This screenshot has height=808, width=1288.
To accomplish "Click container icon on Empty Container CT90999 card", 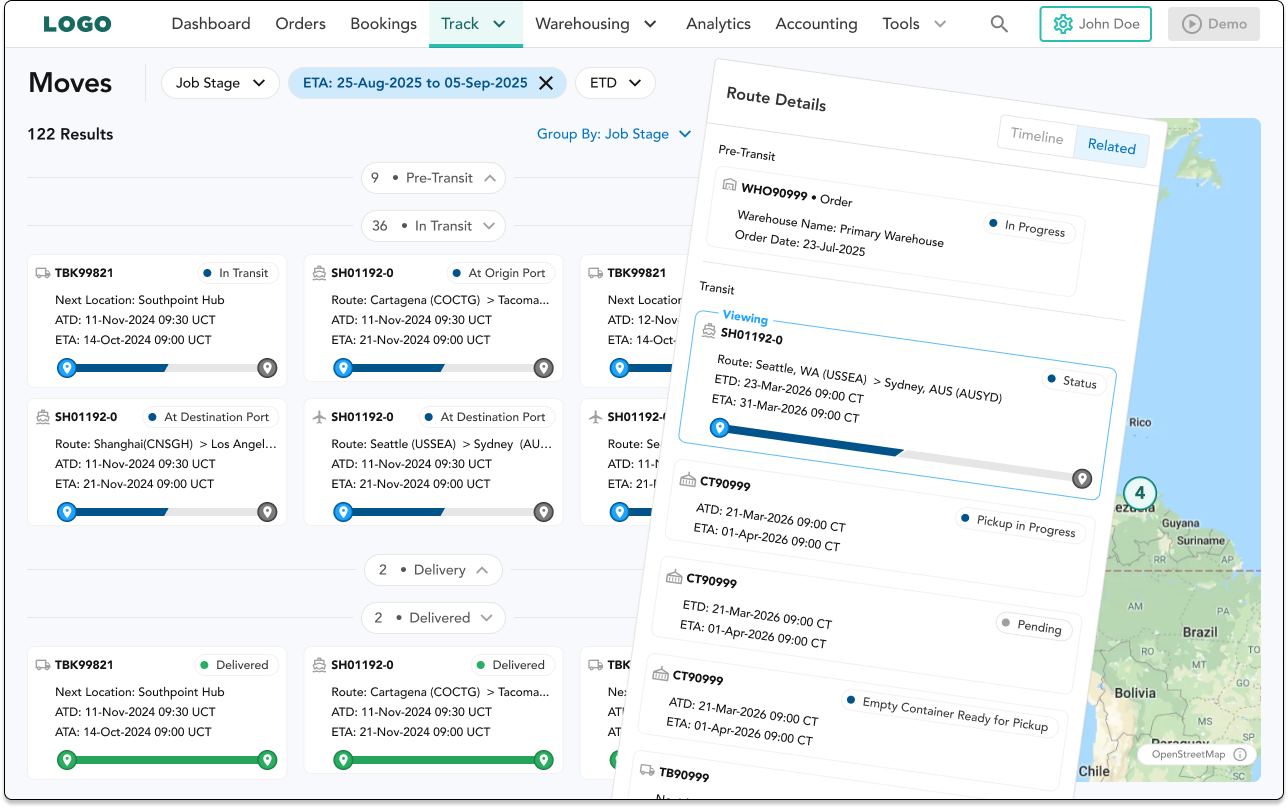I will (x=659, y=674).
